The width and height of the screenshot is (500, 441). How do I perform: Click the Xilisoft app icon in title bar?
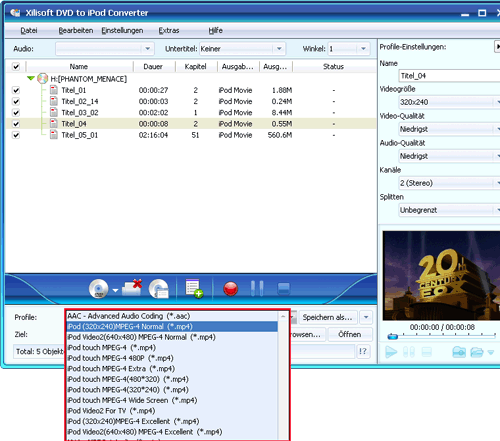click(15, 13)
